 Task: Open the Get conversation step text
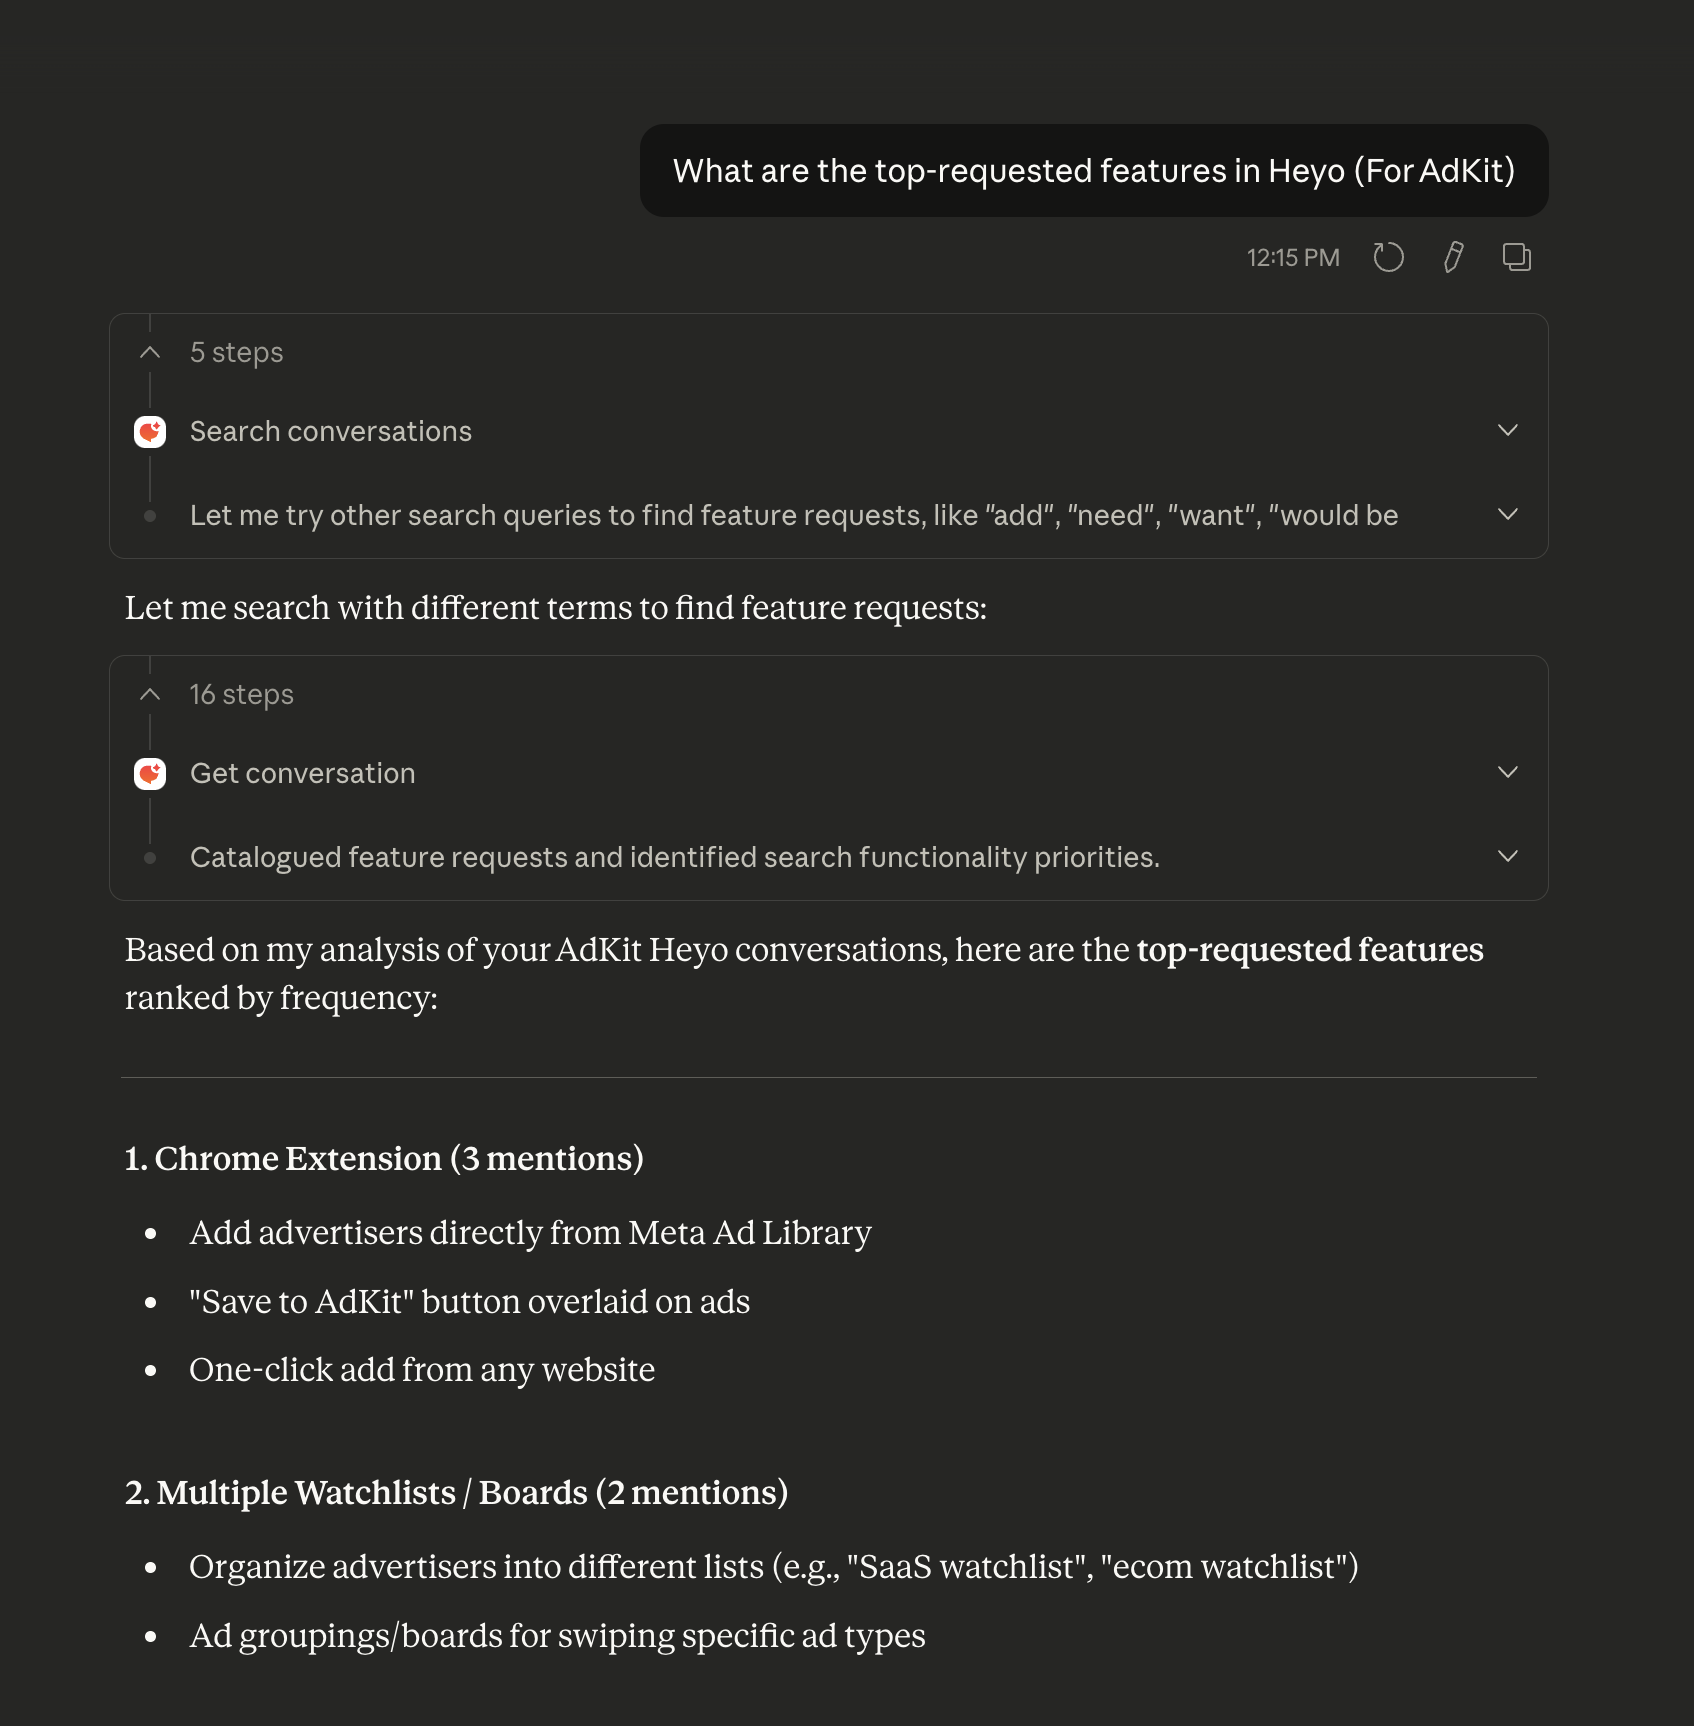tap(303, 774)
